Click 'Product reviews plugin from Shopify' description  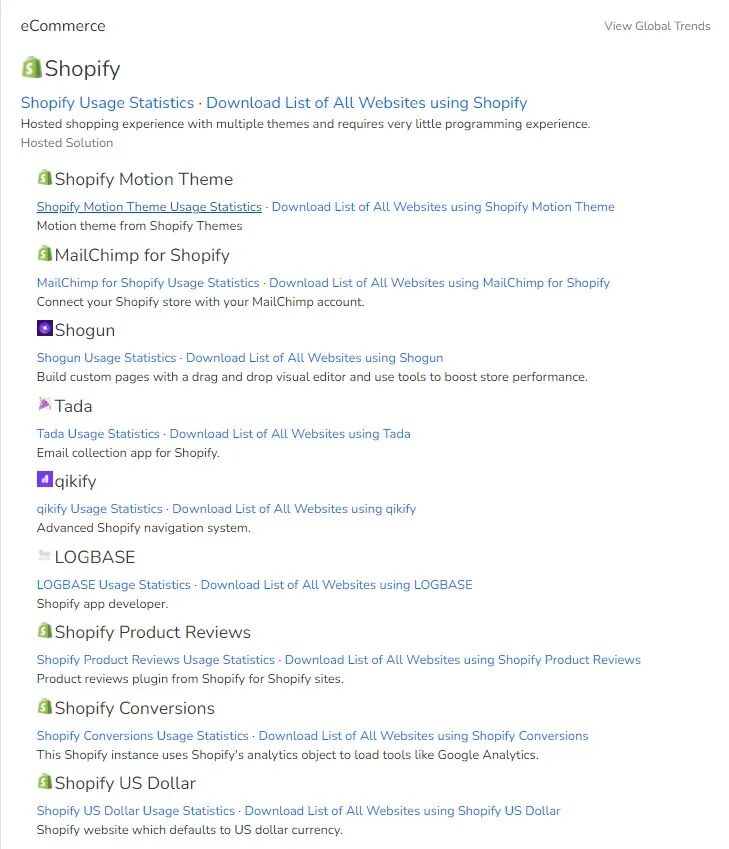pyautogui.click(x=190, y=680)
